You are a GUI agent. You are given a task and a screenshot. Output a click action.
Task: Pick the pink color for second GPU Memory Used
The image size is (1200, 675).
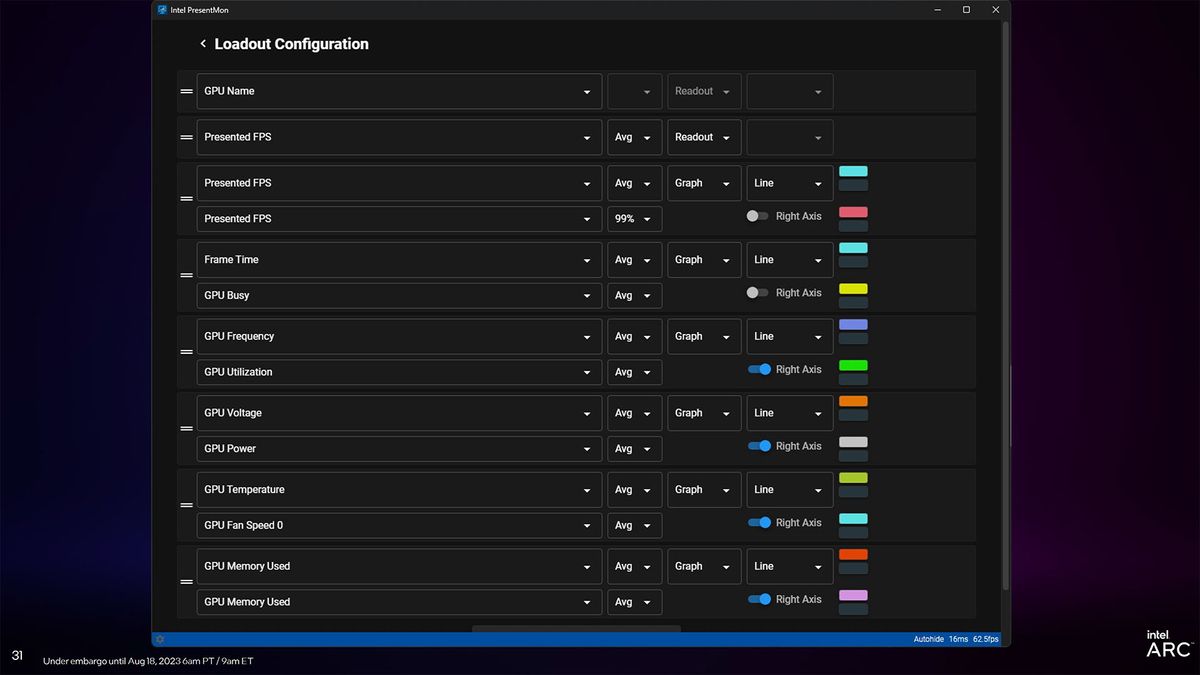[853, 595]
